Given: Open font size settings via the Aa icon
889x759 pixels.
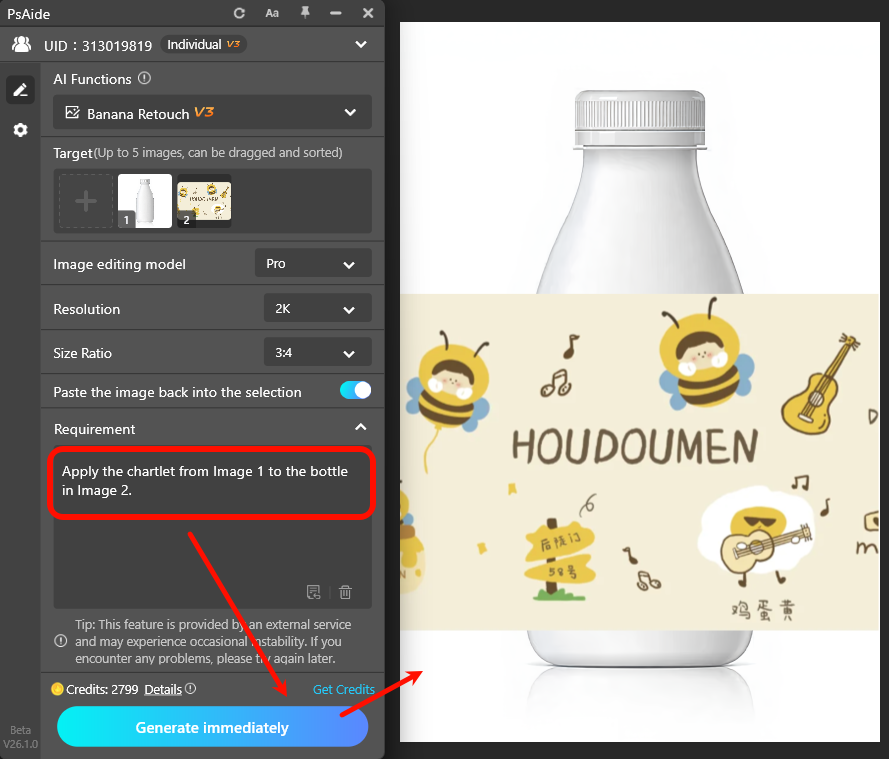Looking at the screenshot, I should (x=272, y=13).
